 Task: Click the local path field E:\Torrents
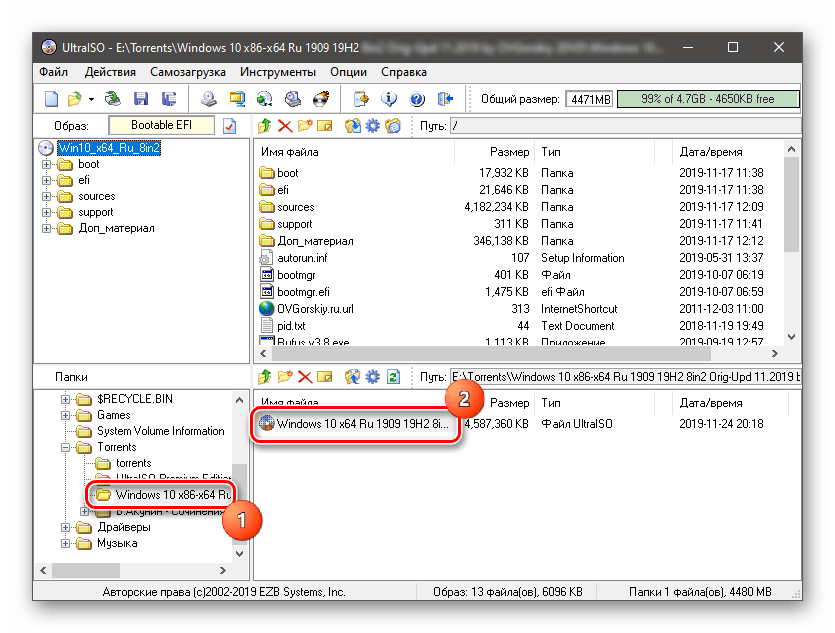tap(625, 377)
